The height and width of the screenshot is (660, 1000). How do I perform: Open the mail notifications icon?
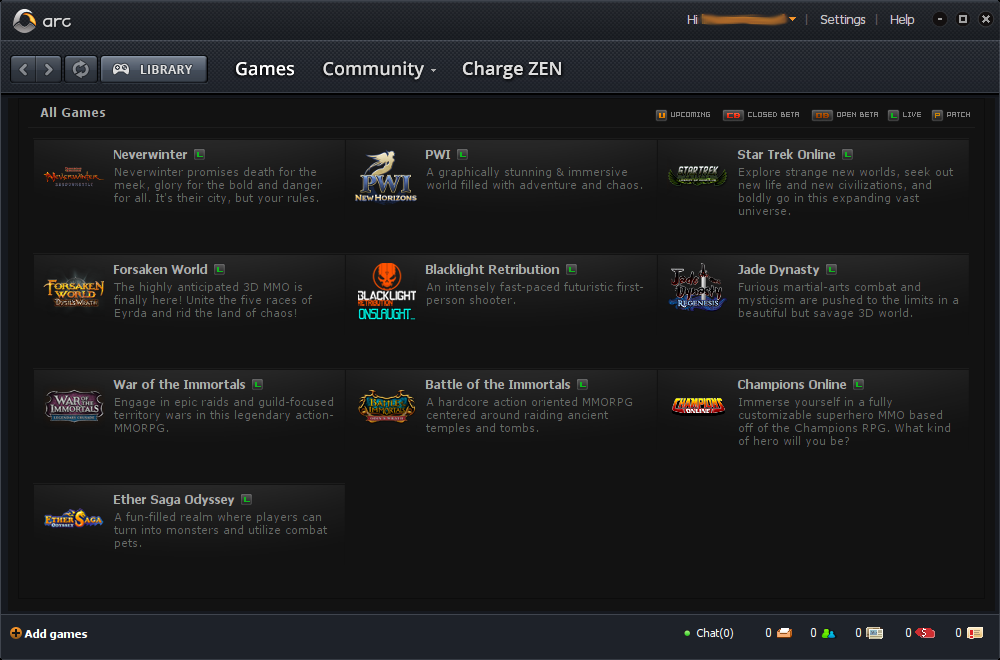click(785, 633)
